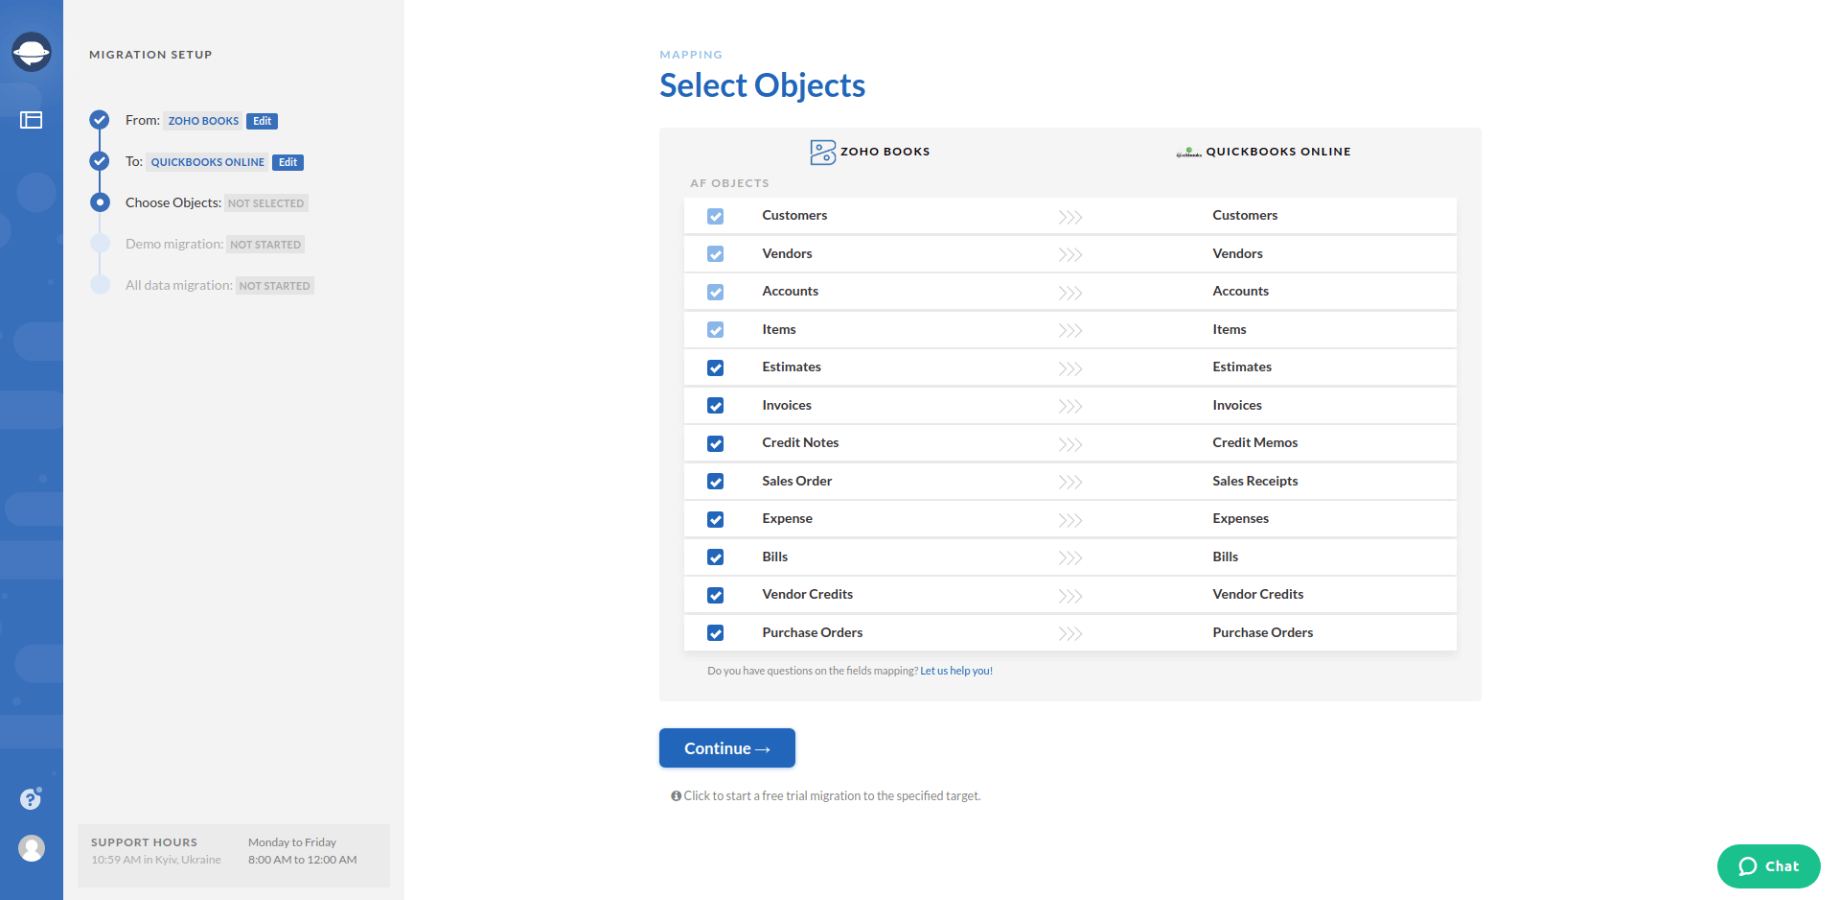This screenshot has height=900, width=1840.
Task: Click info icon beside free trial note
Action: 676,796
